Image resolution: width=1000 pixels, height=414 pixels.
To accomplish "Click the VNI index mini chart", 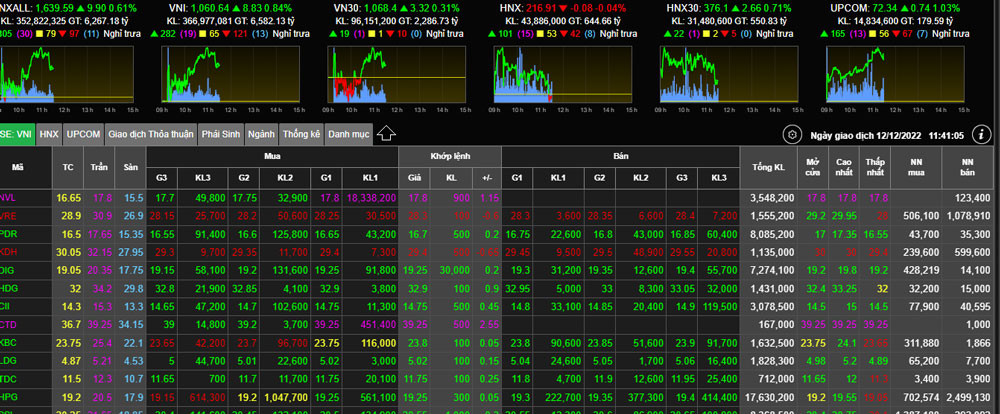I will pos(230,73).
